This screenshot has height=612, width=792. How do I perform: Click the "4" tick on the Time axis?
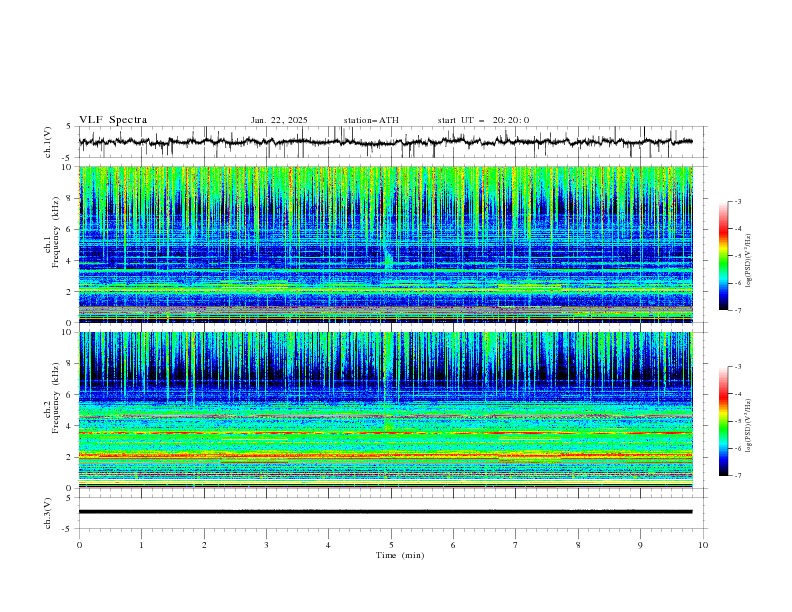click(x=328, y=545)
